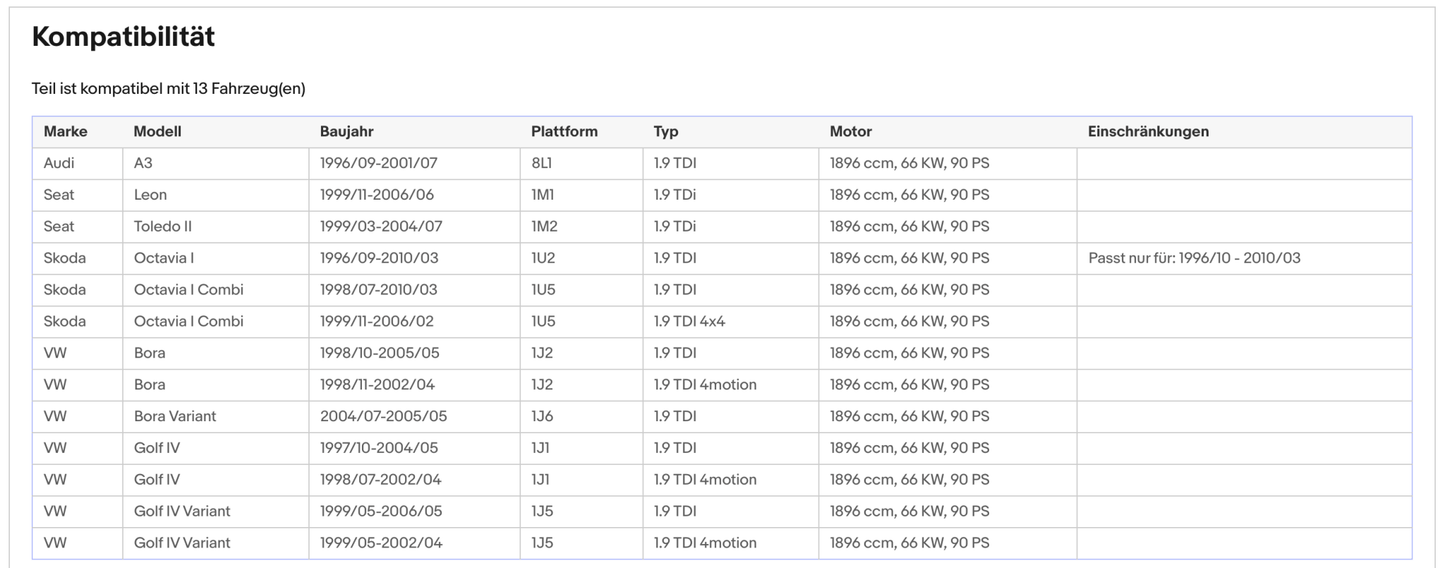Click the Modell column header
Screen dimensions: 1445x568
(158, 132)
